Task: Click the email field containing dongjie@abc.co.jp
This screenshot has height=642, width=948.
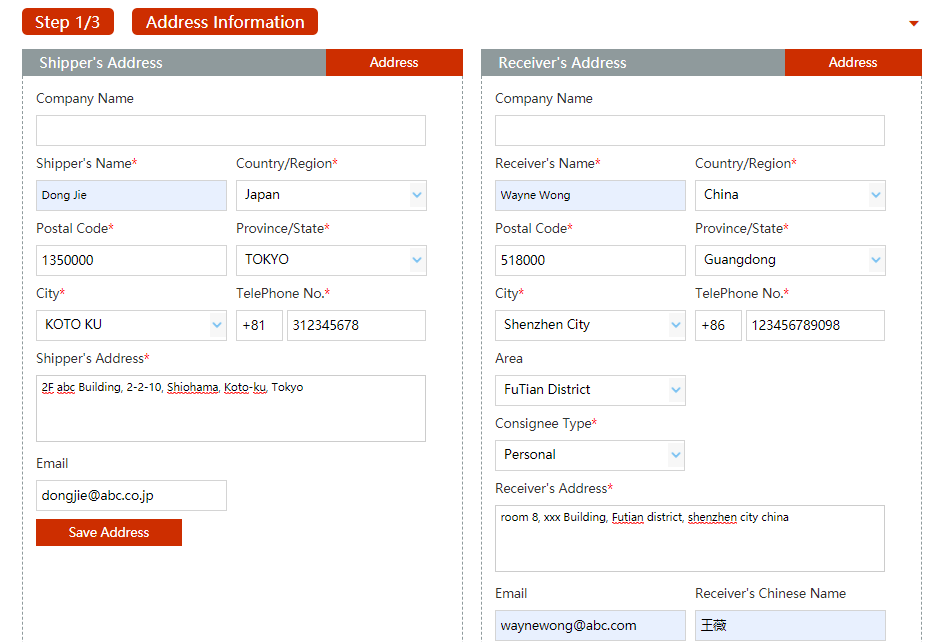Action: [x=131, y=495]
